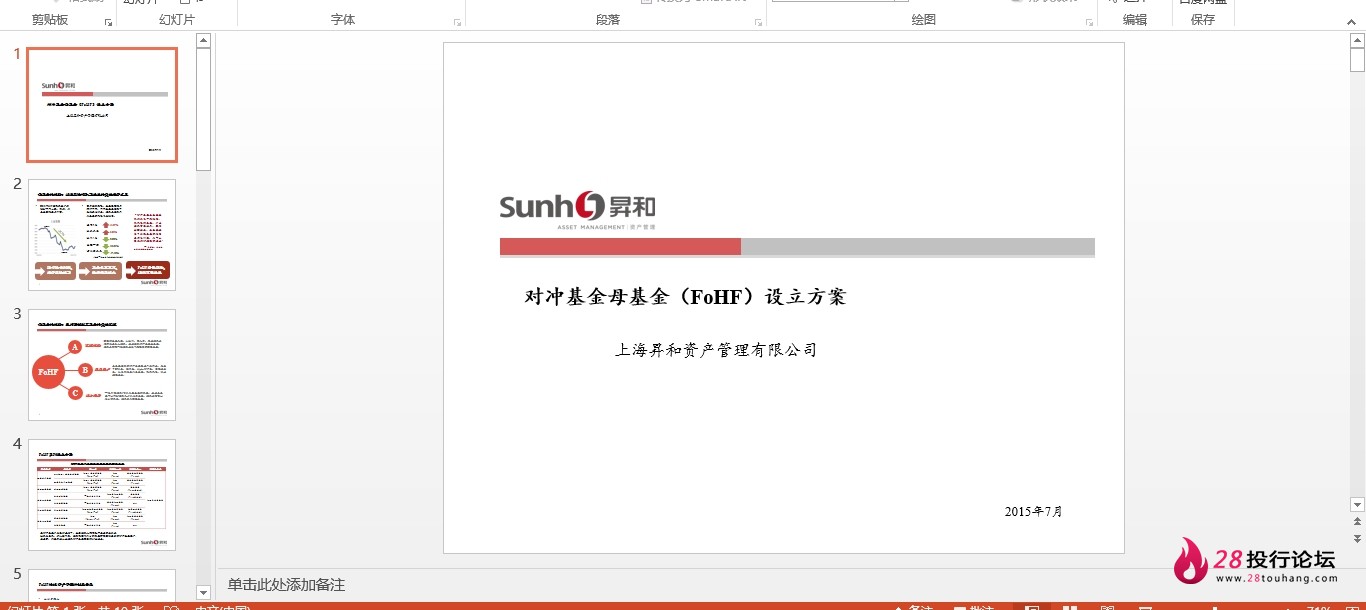Open the 字体 group dialog launcher
Viewport: 1366px width, 610px height.
pos(458,21)
